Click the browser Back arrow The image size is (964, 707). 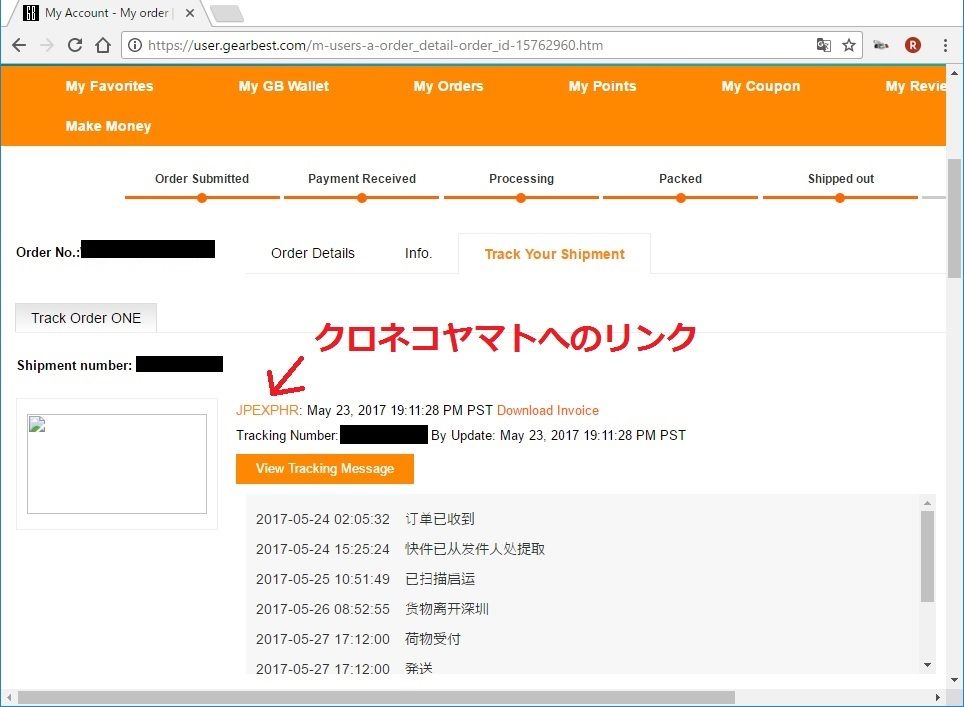click(x=19, y=45)
